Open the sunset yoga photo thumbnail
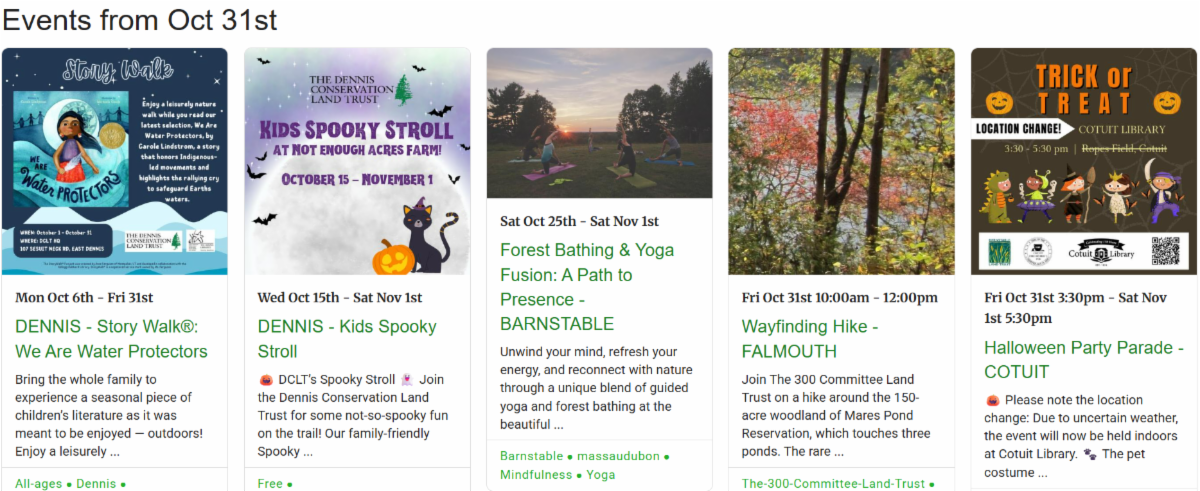This screenshot has height=491, width=1200. click(x=599, y=123)
